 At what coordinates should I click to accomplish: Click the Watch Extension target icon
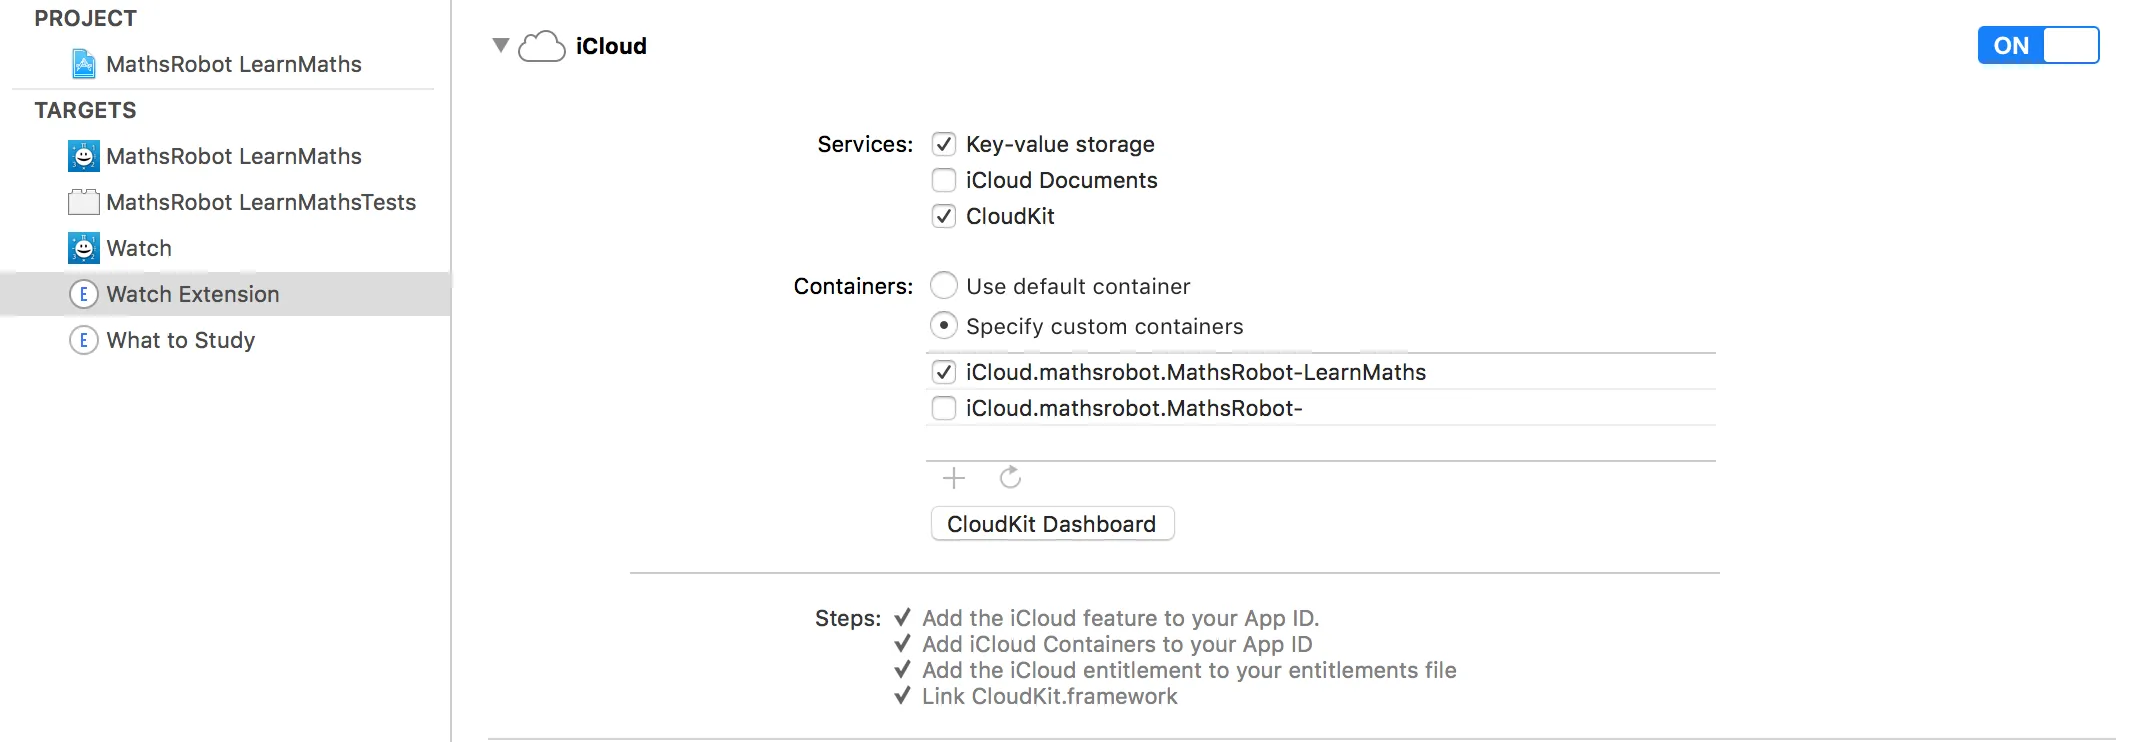tap(84, 294)
